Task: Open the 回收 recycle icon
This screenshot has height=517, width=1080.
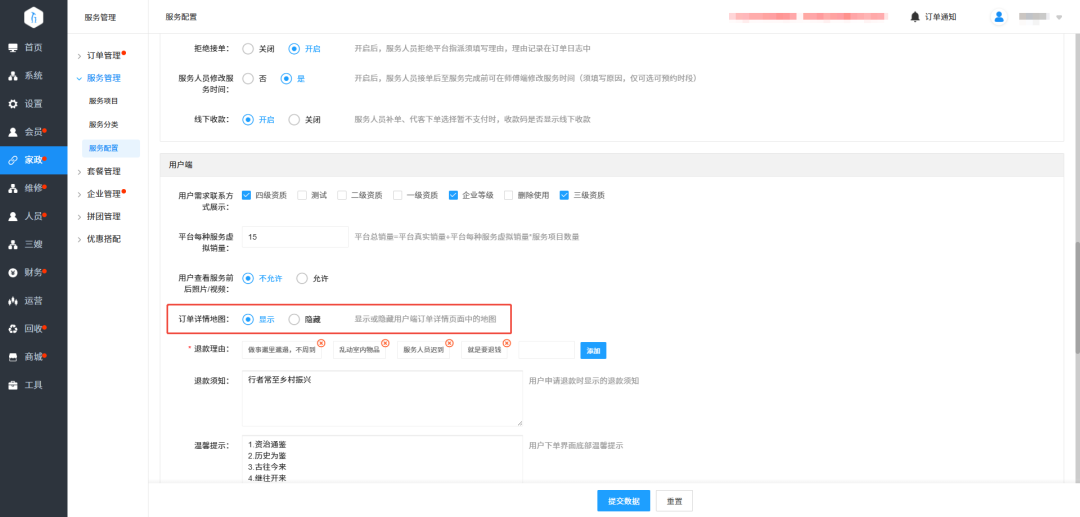Action: [12, 329]
